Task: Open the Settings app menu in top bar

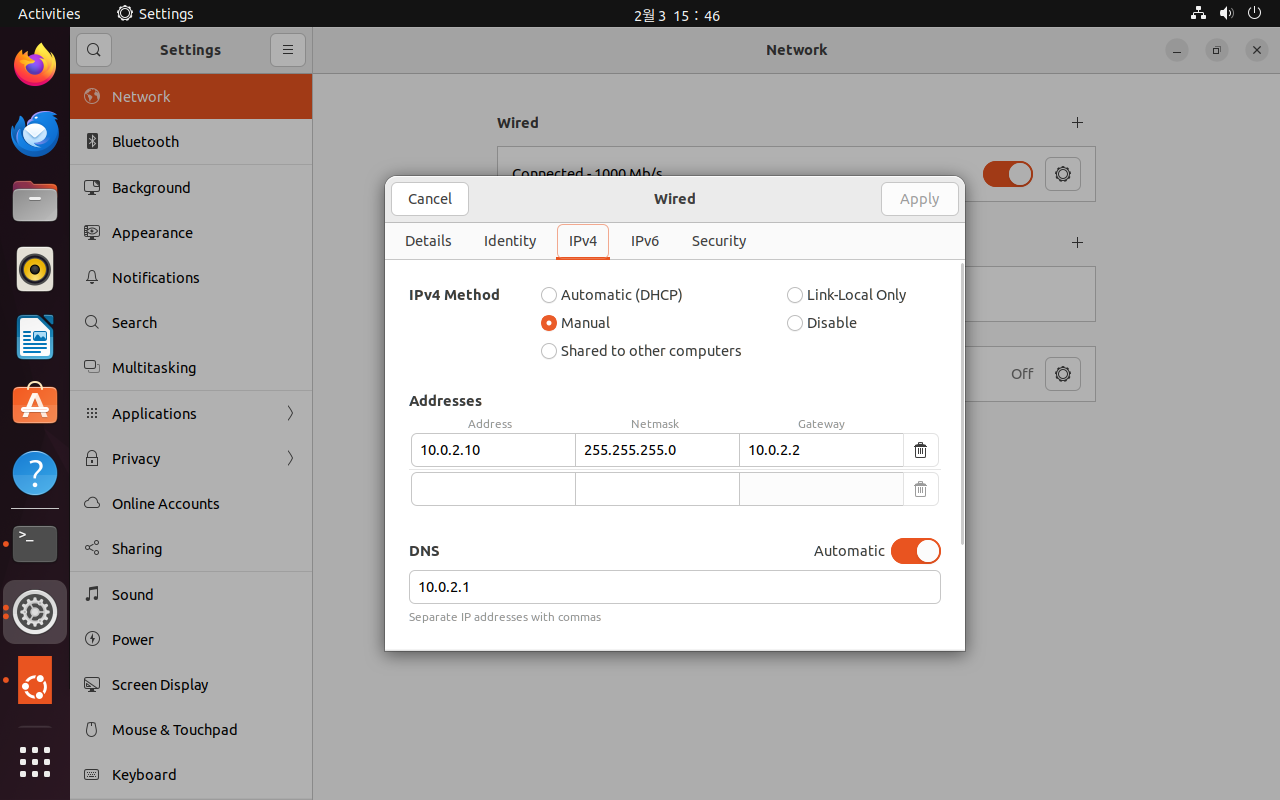Action: (155, 14)
